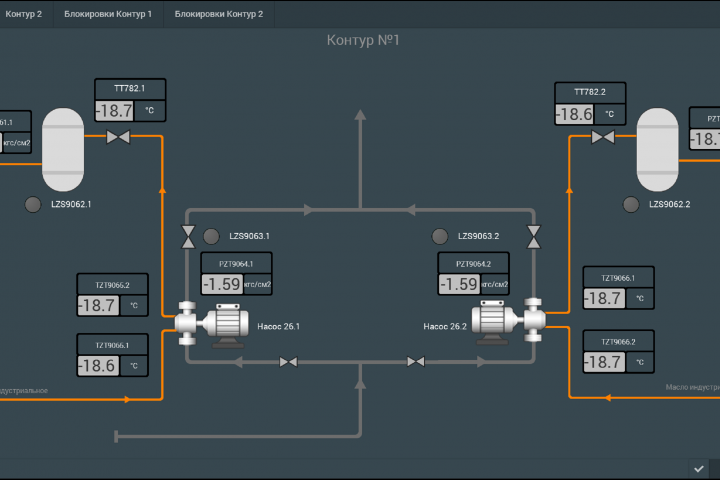Open the vertical valve beside LZS9063.1
This screenshot has height=480, width=720.
[x=188, y=237]
